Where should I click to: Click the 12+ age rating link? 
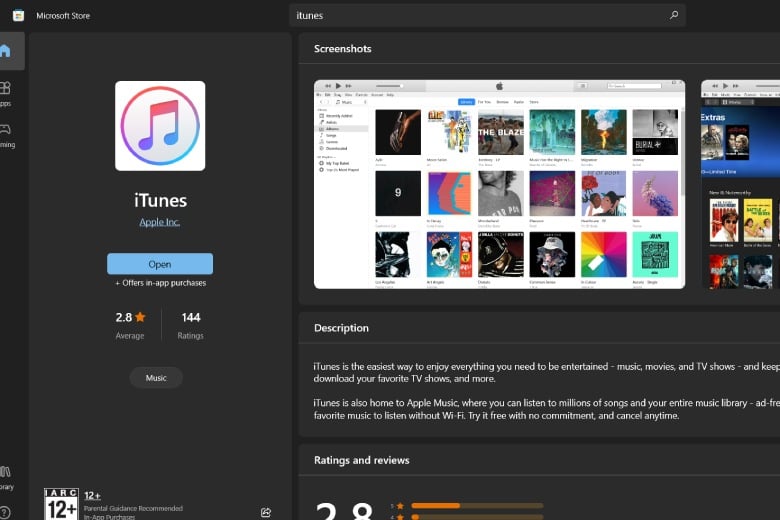[x=93, y=496]
